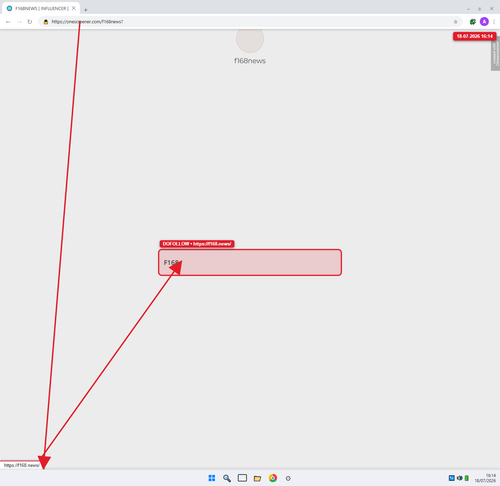Click the site security lock icon
Screen dimensions: 500x486
(x=46, y=22)
